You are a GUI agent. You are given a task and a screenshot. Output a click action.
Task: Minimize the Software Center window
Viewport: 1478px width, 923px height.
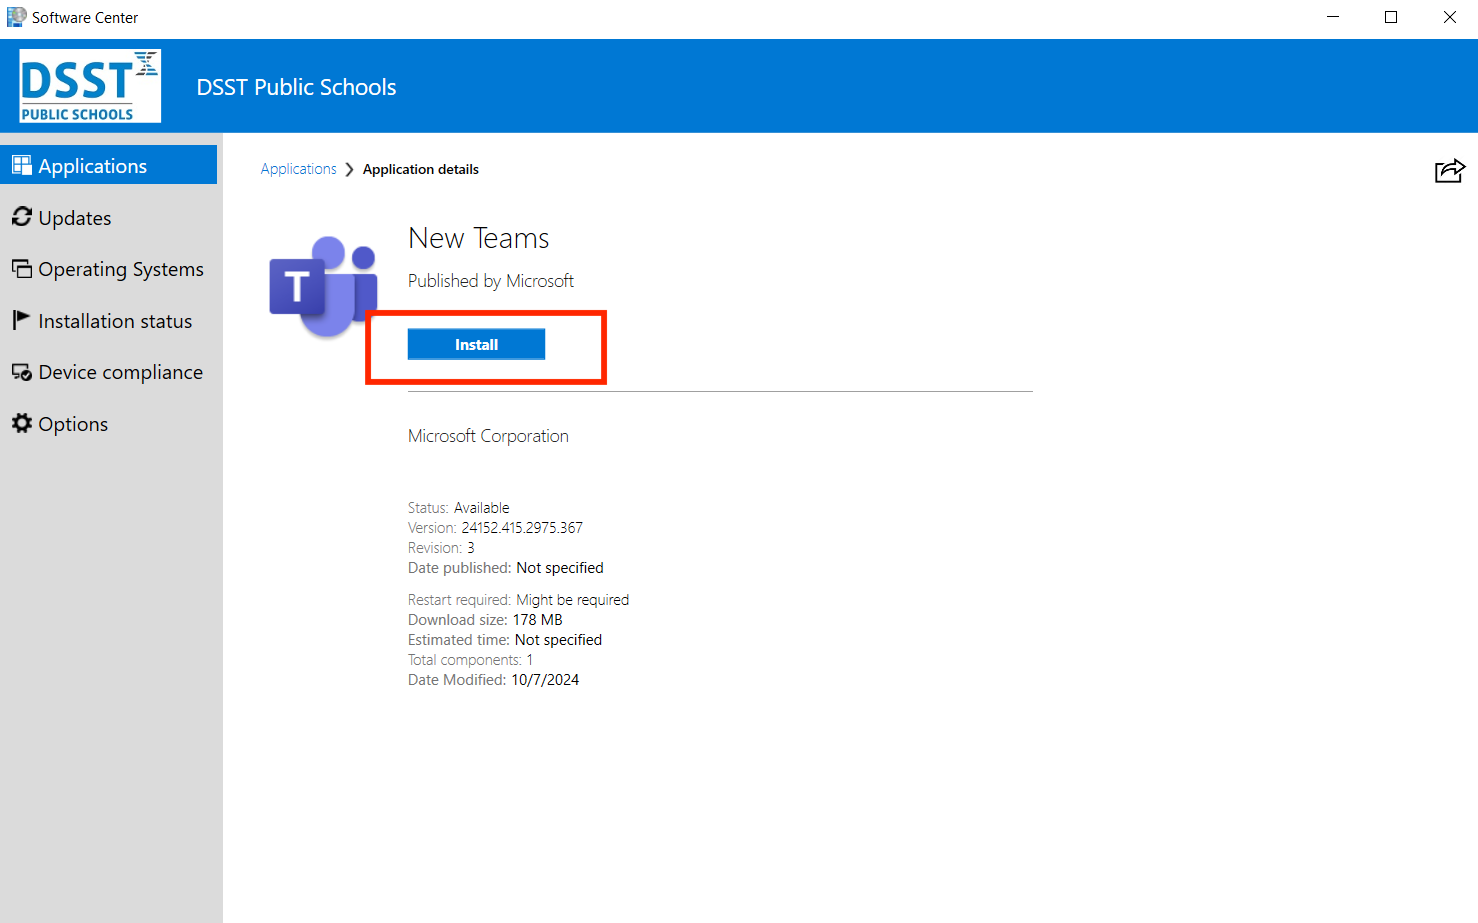pyautogui.click(x=1333, y=17)
